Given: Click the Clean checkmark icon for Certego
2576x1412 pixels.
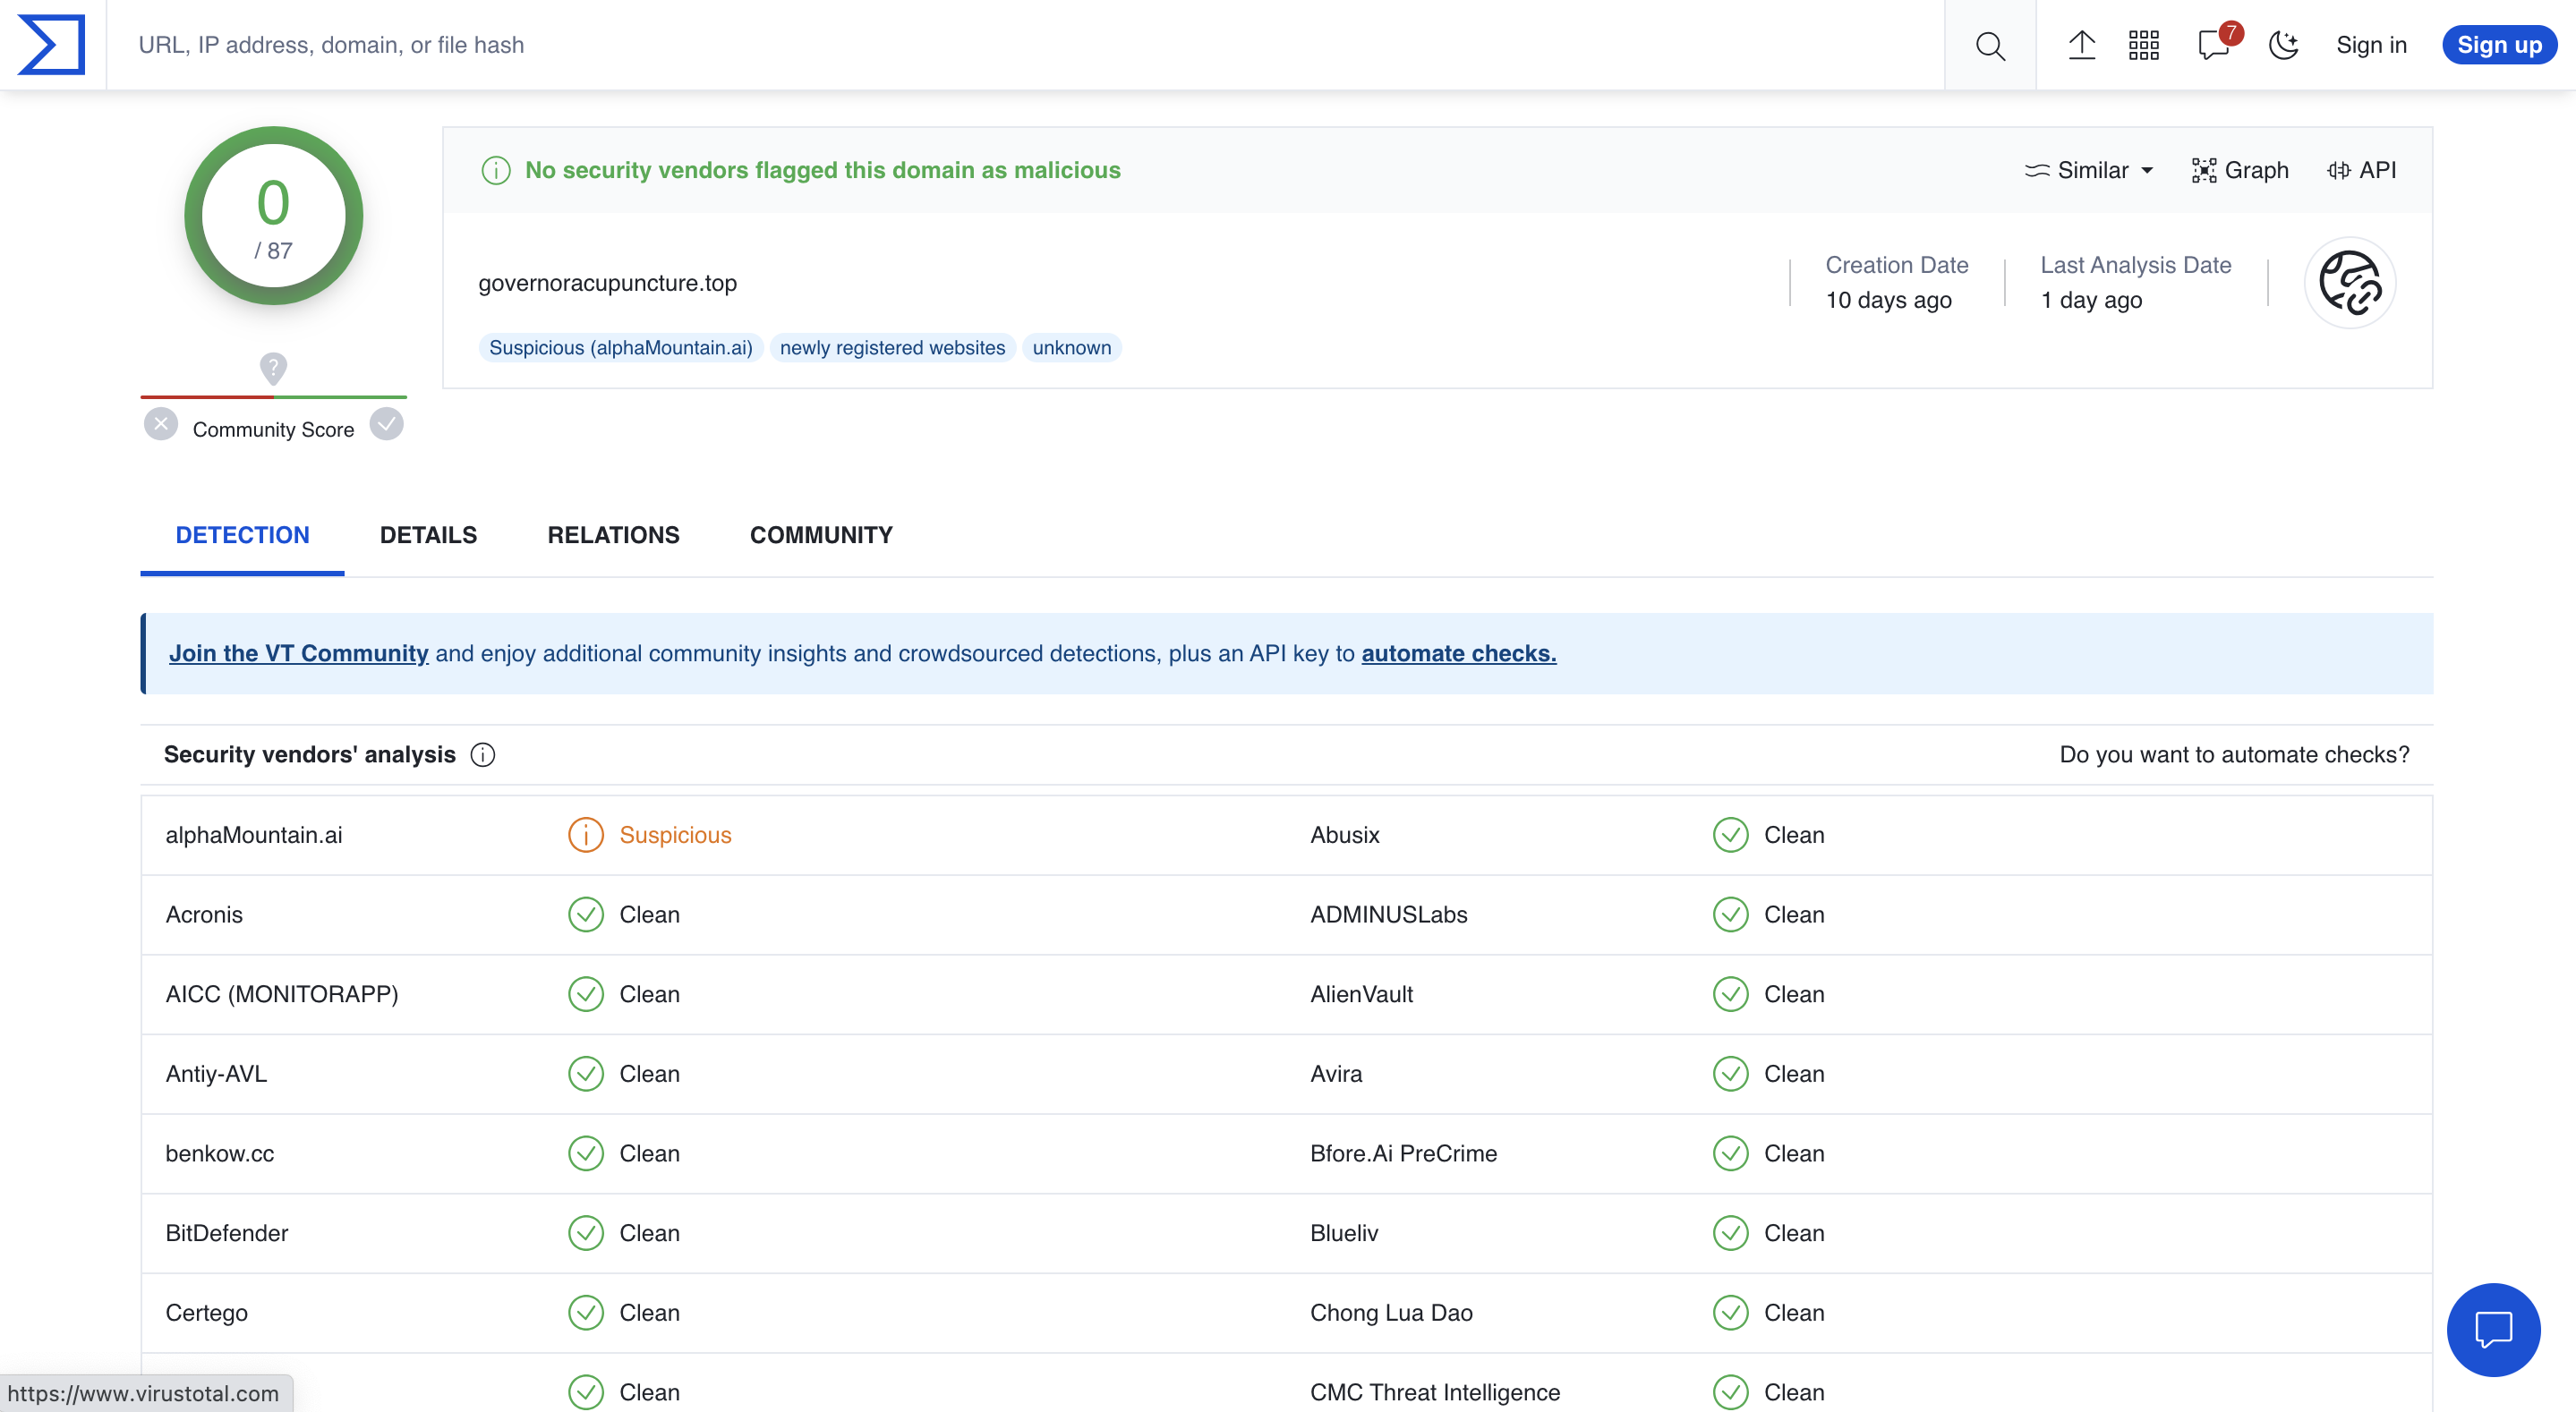Looking at the screenshot, I should pyautogui.click(x=585, y=1313).
